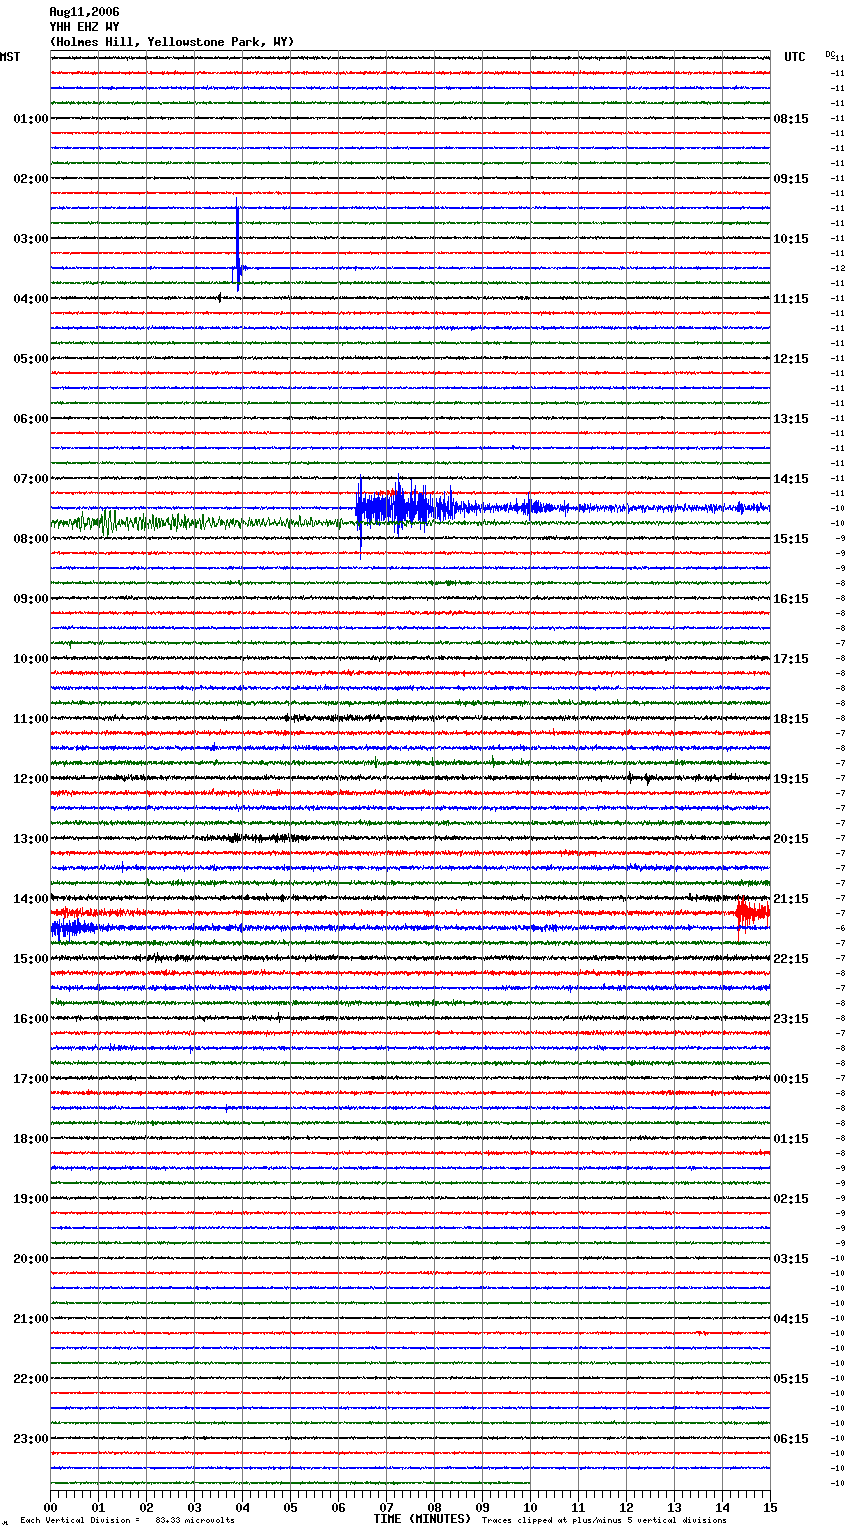Select the 20:00 MST hour label
850x1534 pixels.
tap(31, 1259)
